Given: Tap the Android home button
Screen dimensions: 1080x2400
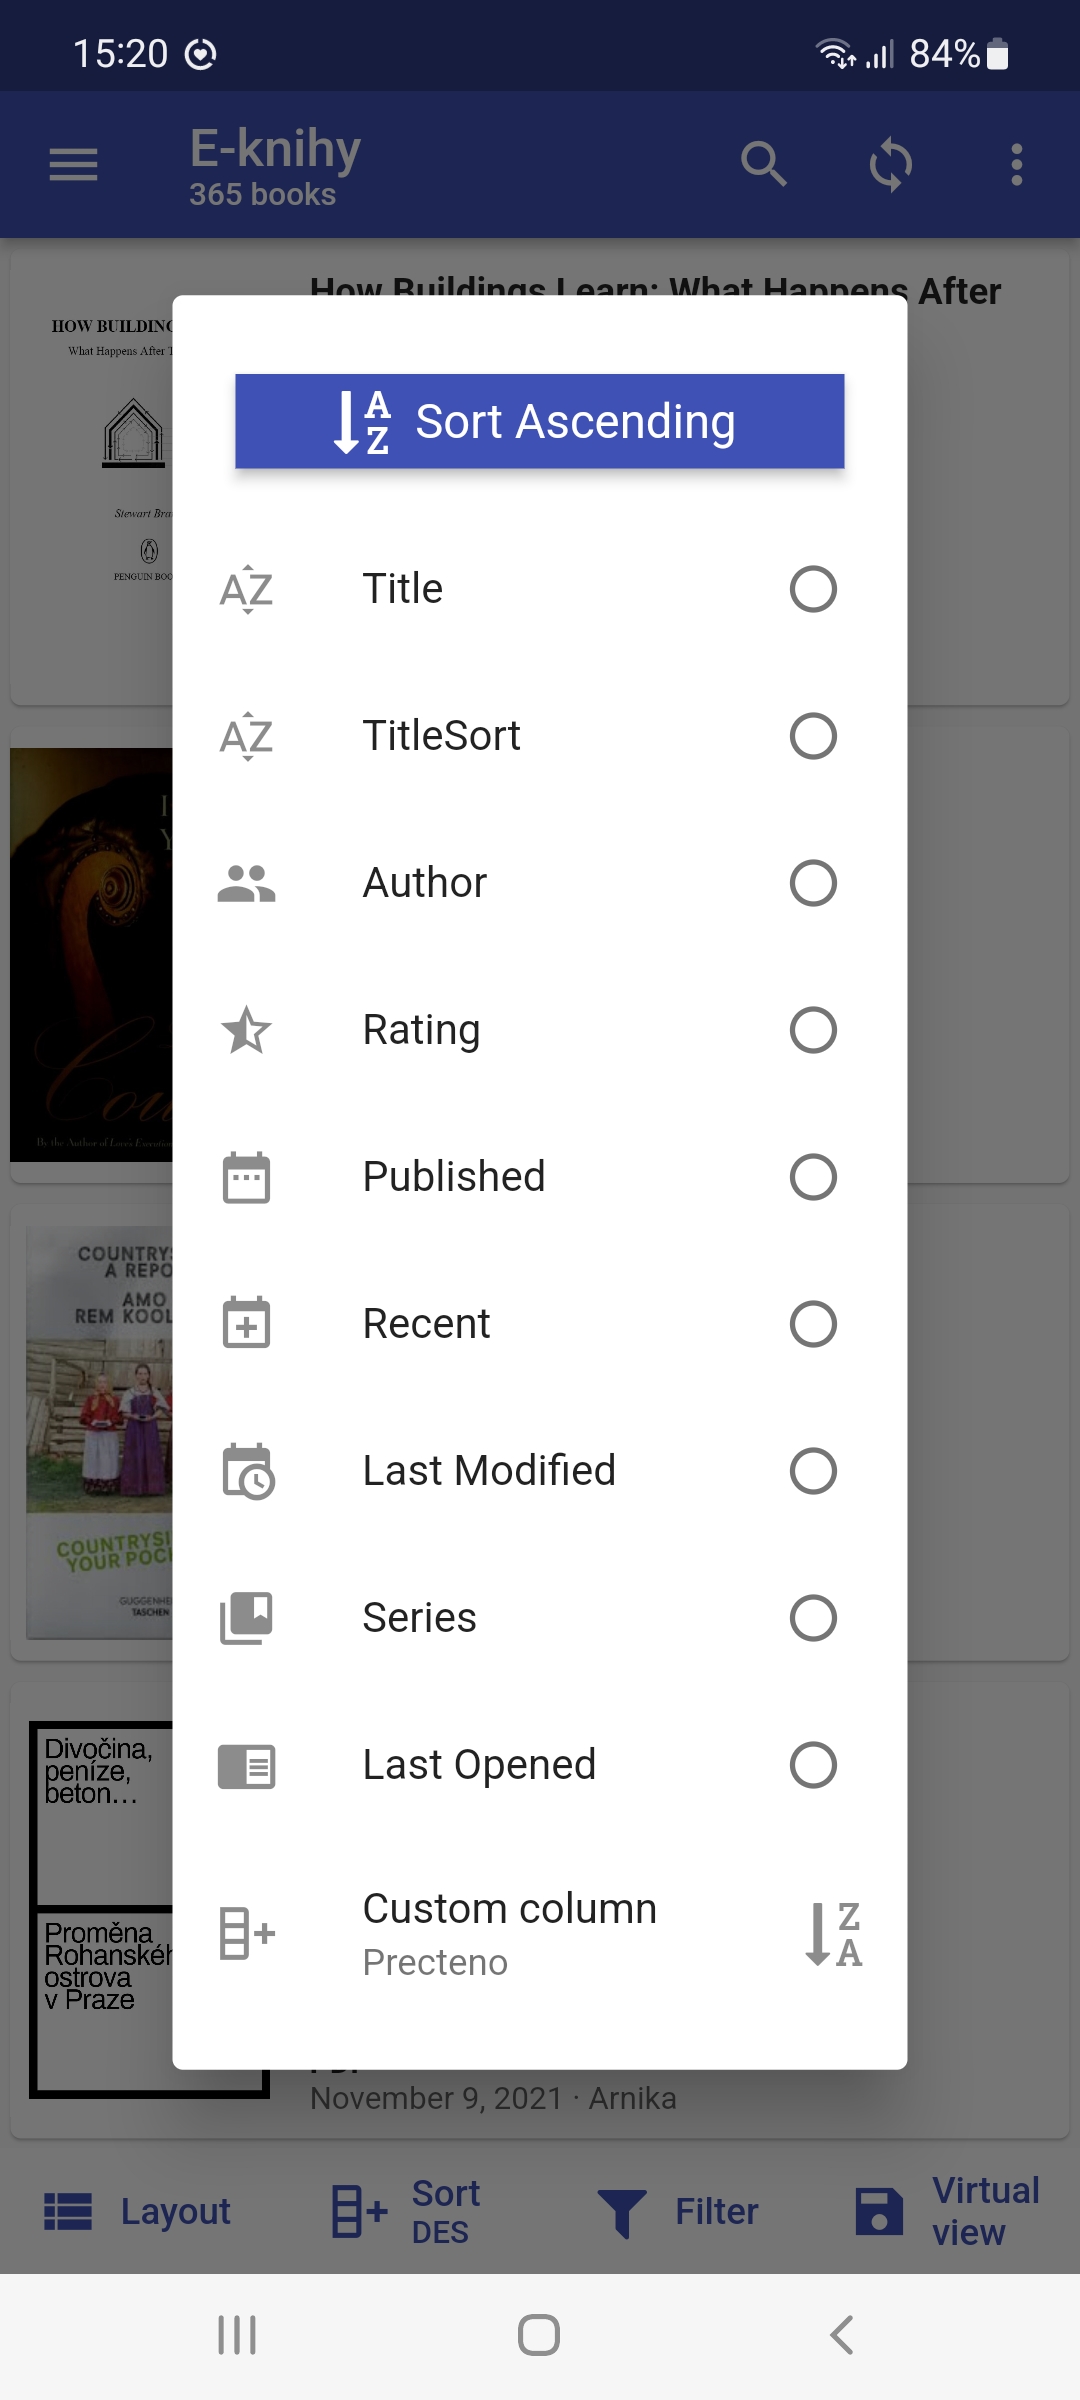Looking at the screenshot, I should click(x=539, y=2336).
